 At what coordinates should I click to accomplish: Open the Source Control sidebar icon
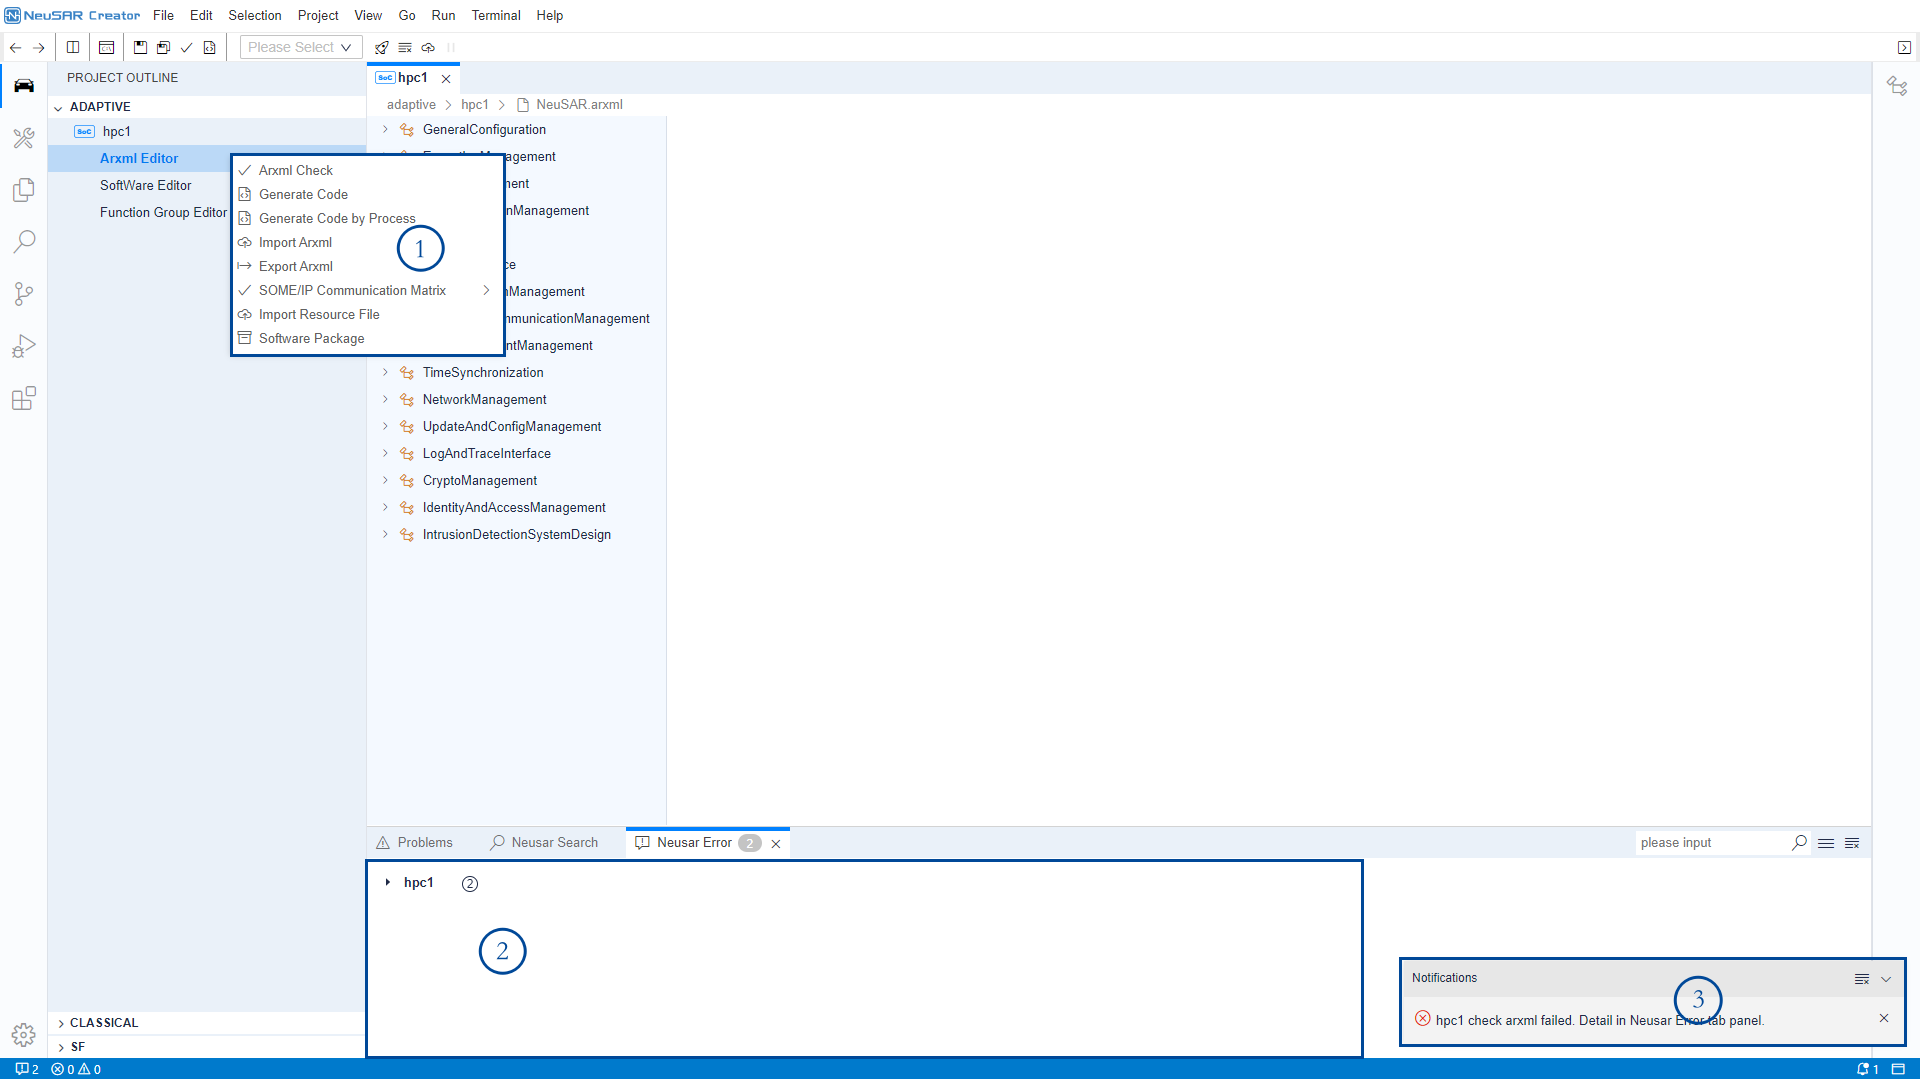pos(24,294)
